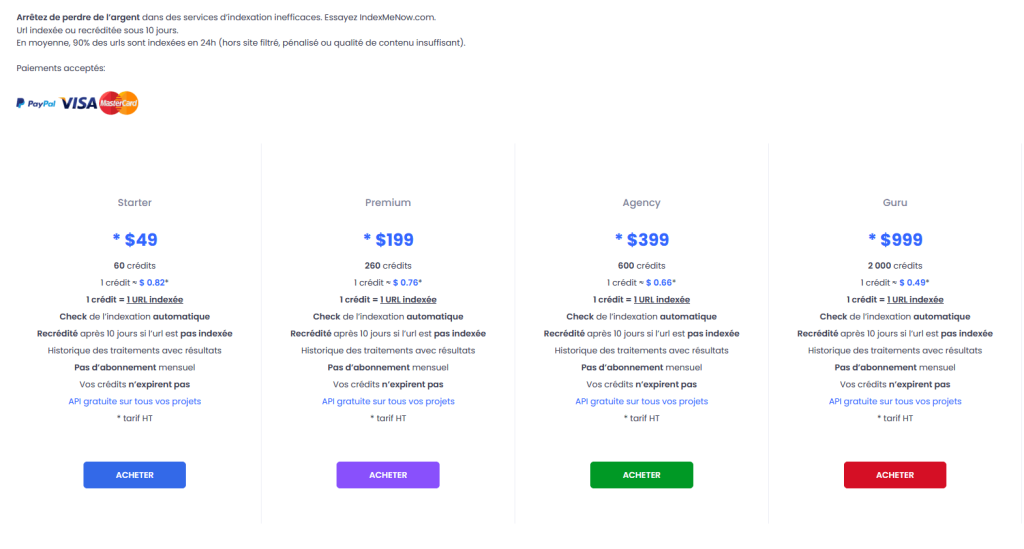The width and height of the screenshot is (1024, 549).
Task: Click the $199 Premium price
Action: coord(393,240)
